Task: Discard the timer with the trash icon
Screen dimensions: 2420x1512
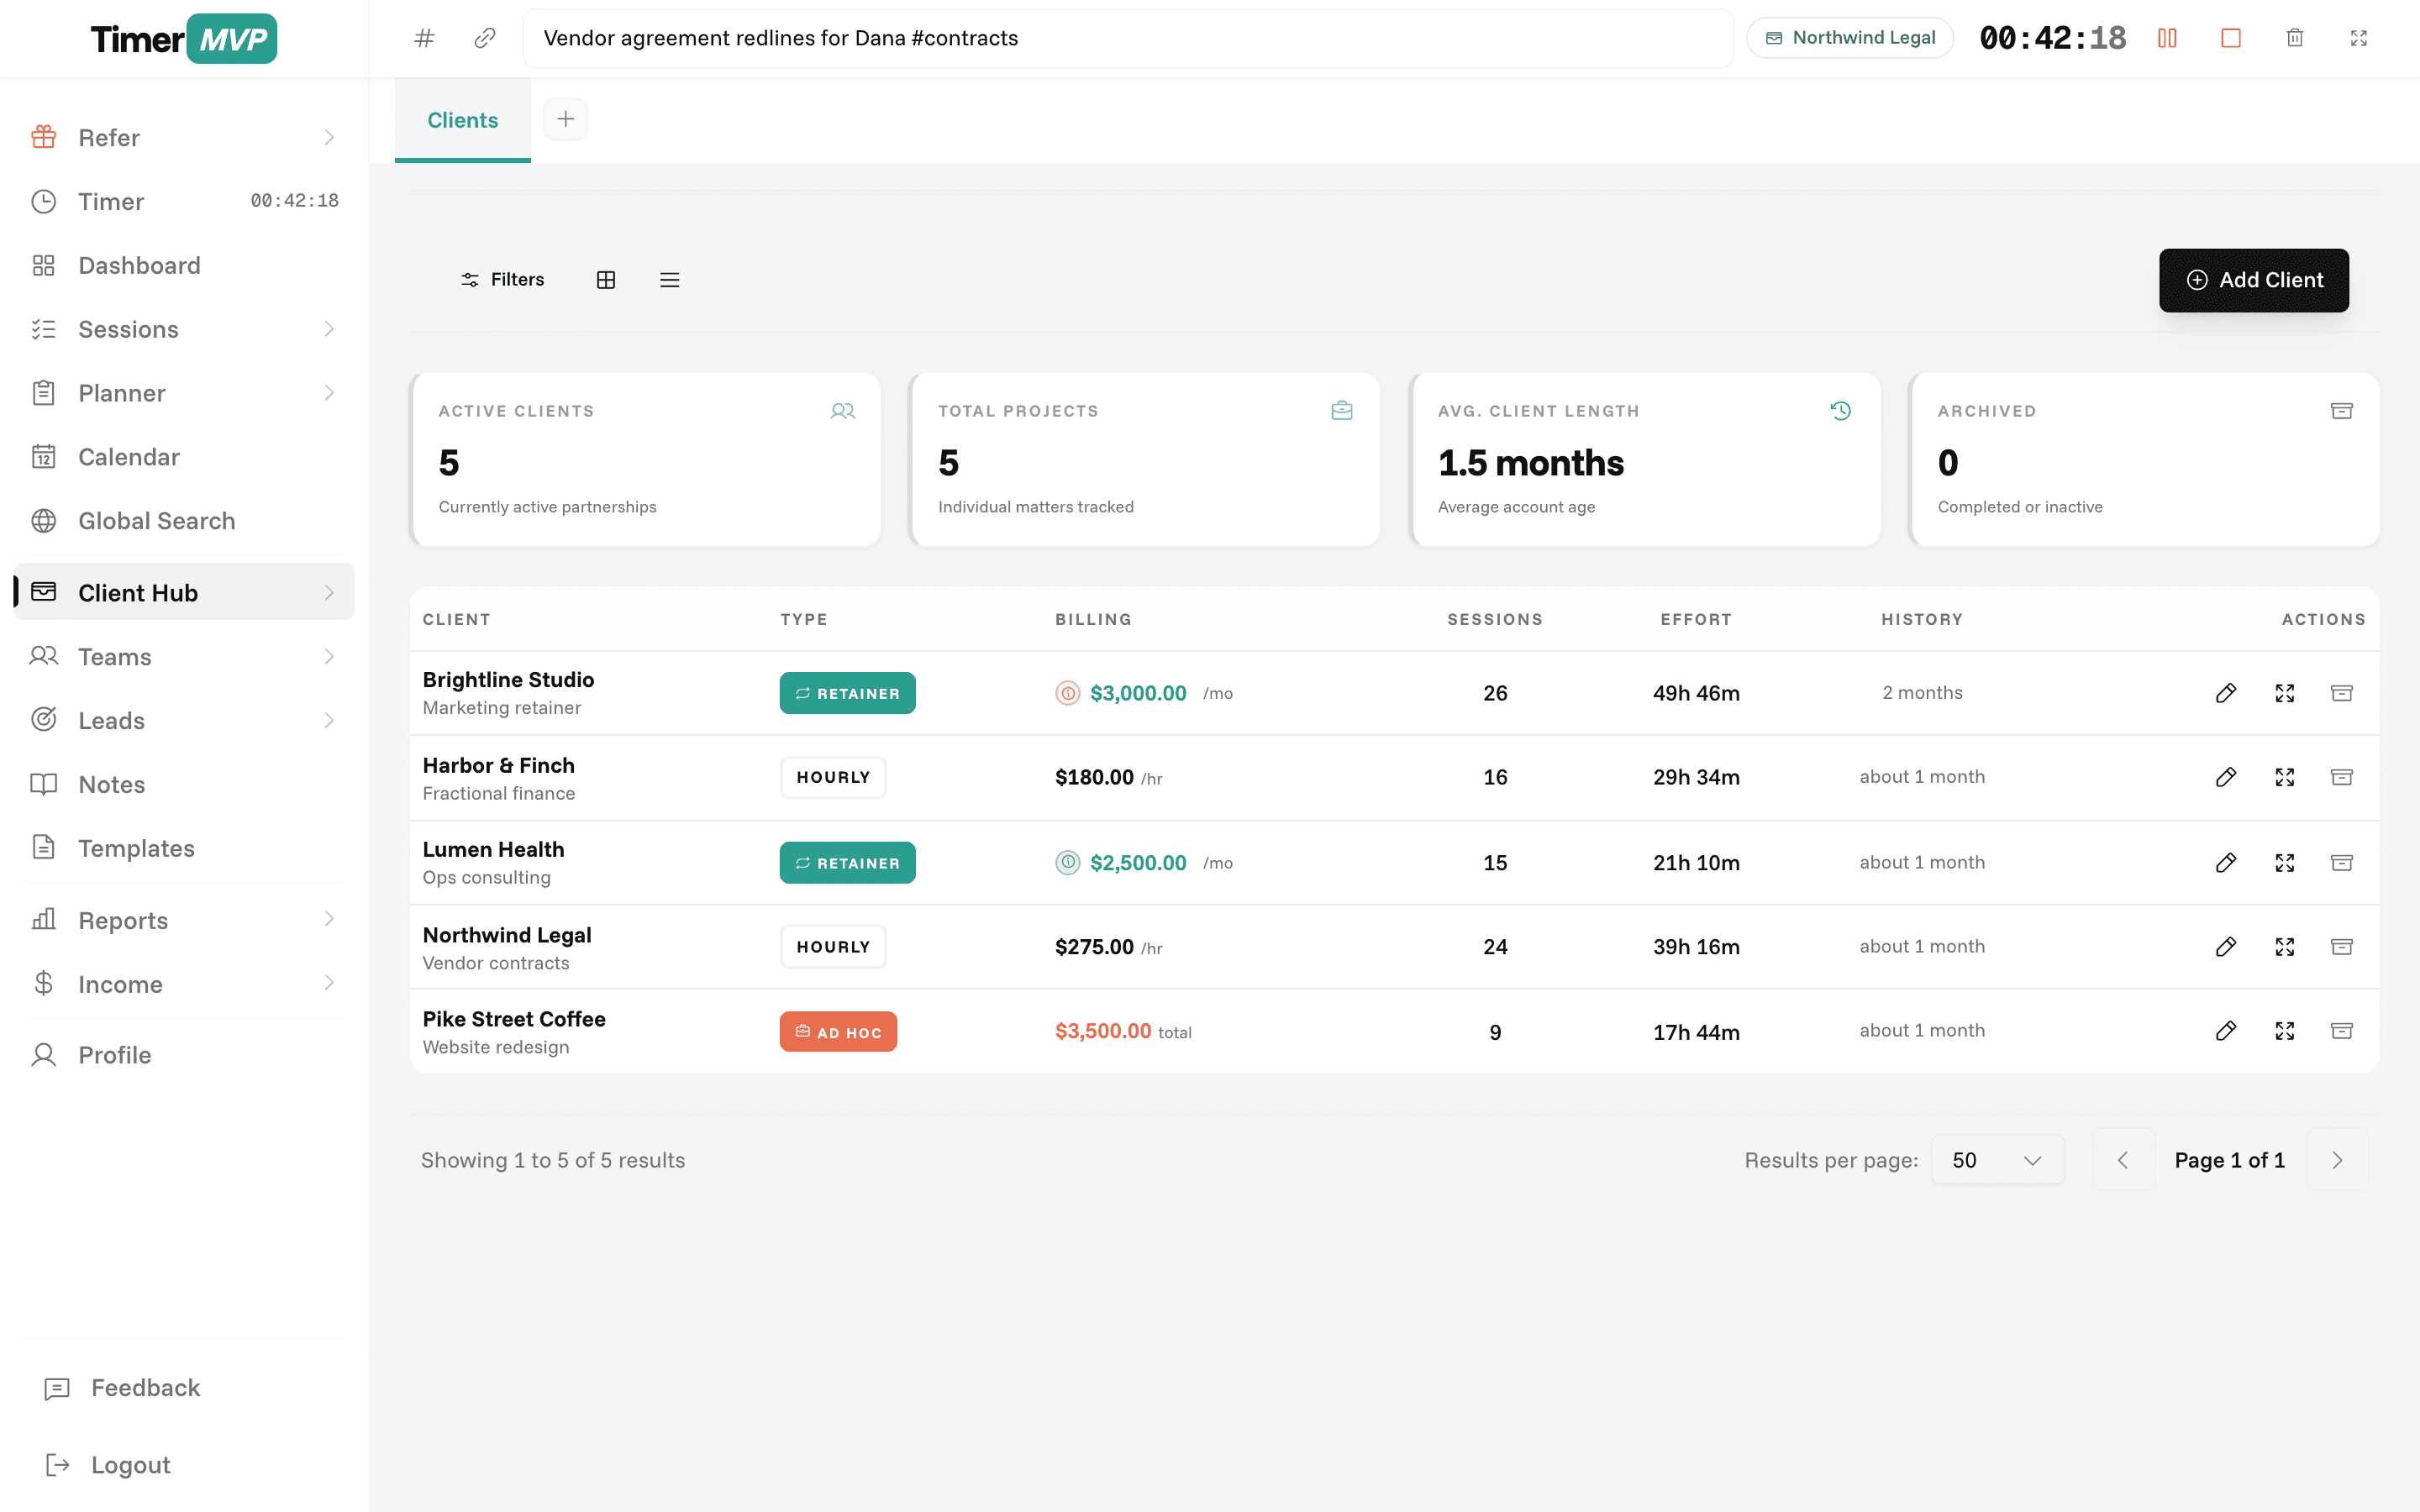Action: 2295,38
